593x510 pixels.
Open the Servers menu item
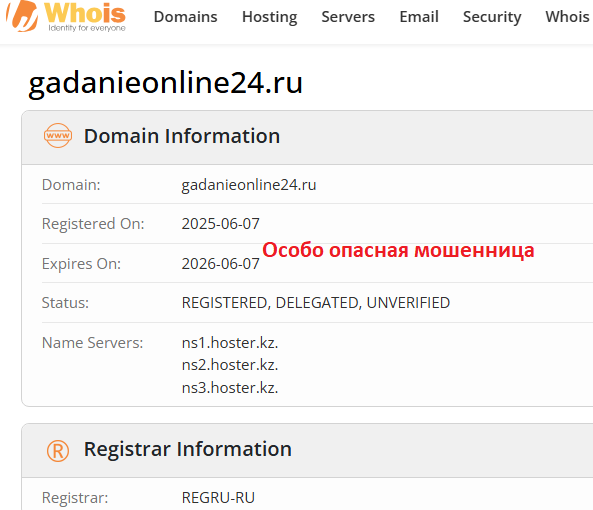pos(348,17)
